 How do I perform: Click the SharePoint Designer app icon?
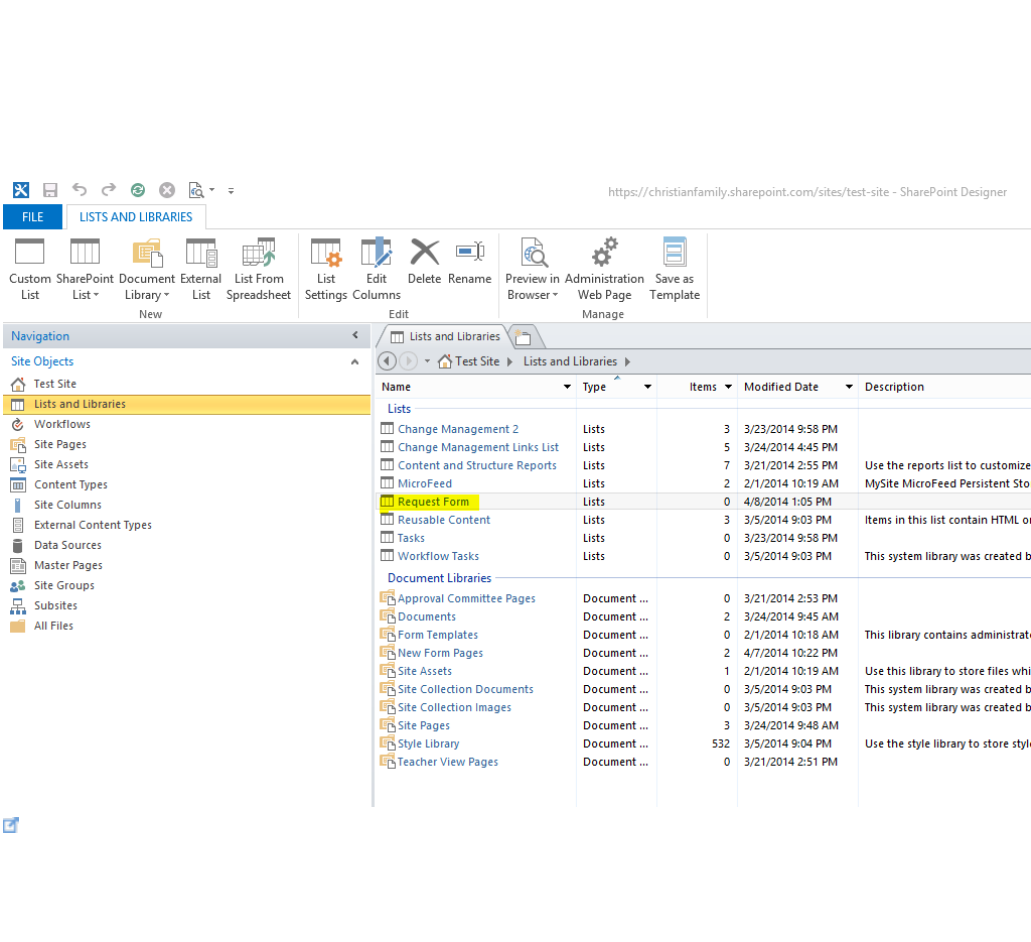[21, 191]
